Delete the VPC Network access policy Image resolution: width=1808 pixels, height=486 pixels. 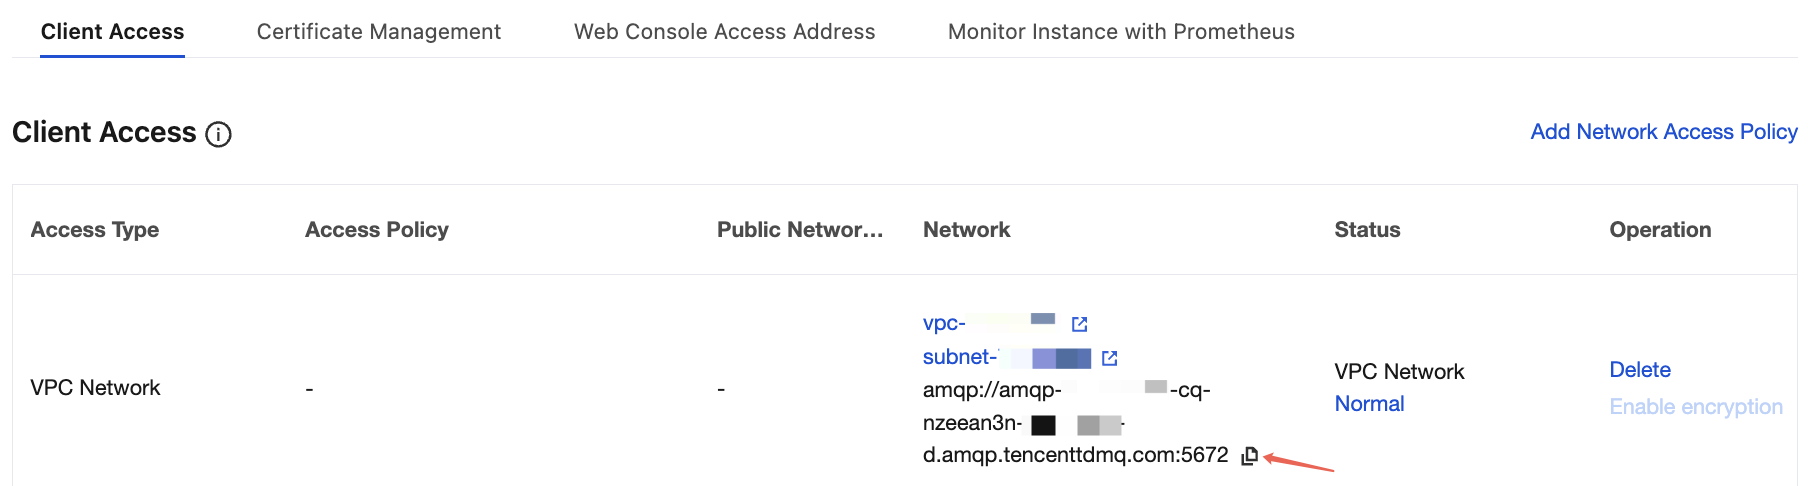(x=1639, y=370)
